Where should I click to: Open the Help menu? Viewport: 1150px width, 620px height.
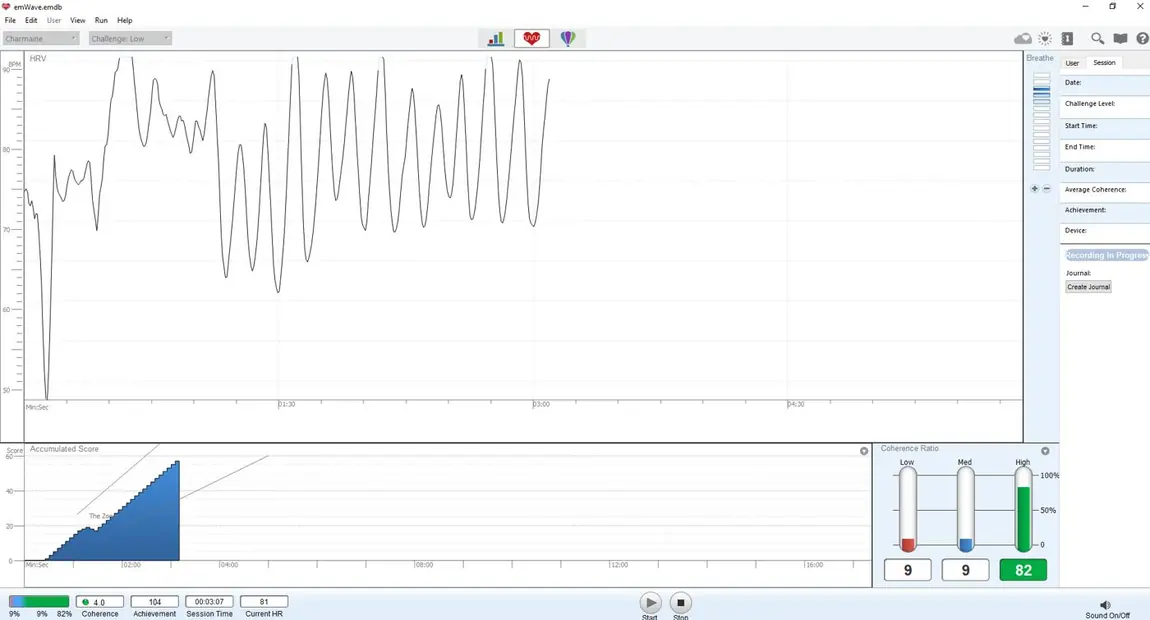[125, 20]
